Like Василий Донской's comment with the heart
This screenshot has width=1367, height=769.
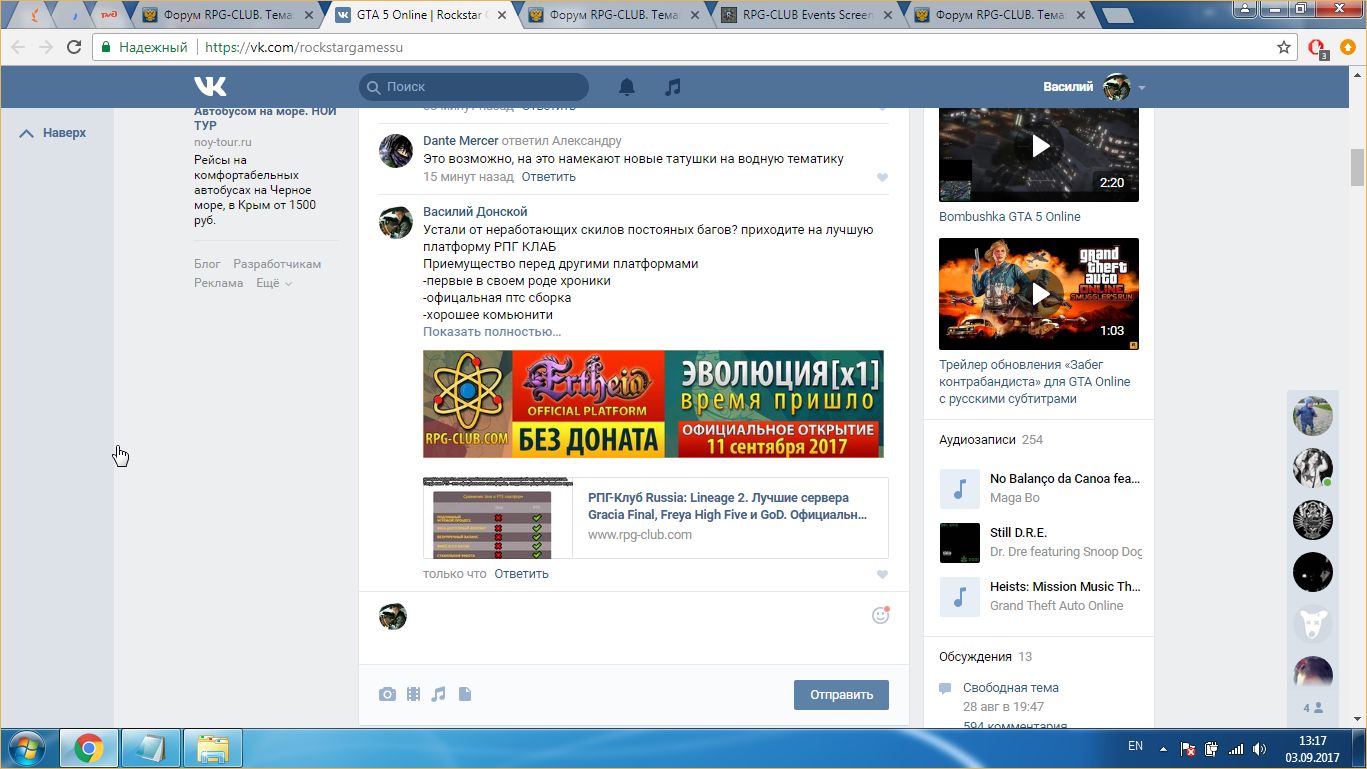coord(882,575)
